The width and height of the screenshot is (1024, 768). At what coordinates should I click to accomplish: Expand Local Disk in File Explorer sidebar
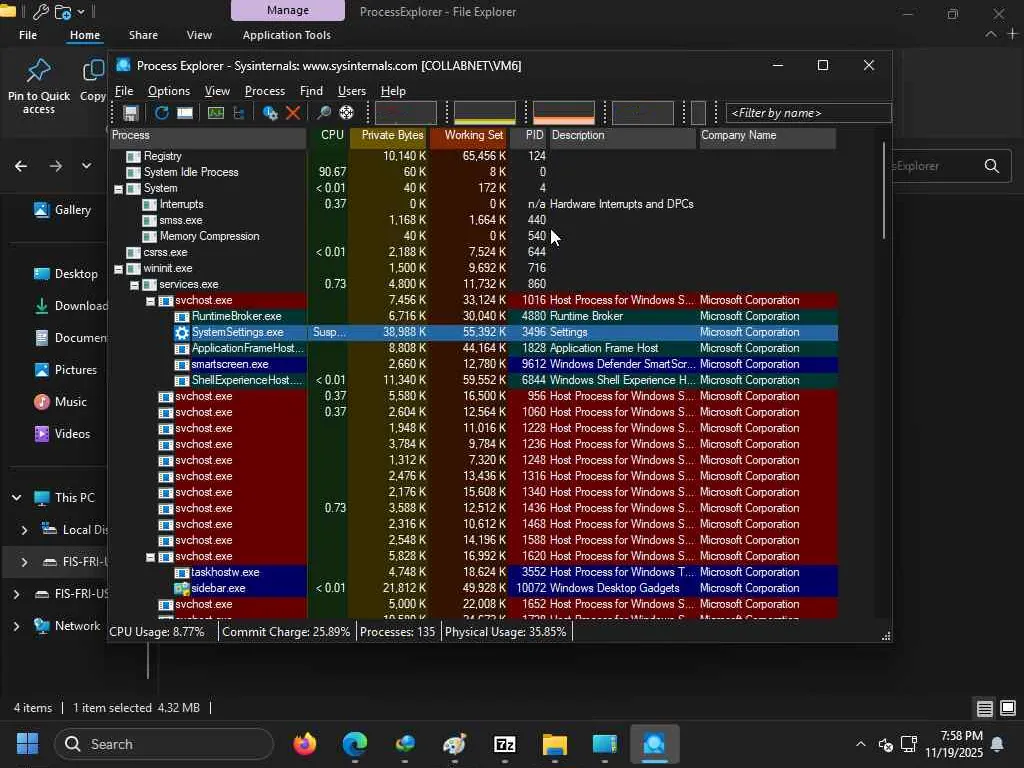(24, 530)
